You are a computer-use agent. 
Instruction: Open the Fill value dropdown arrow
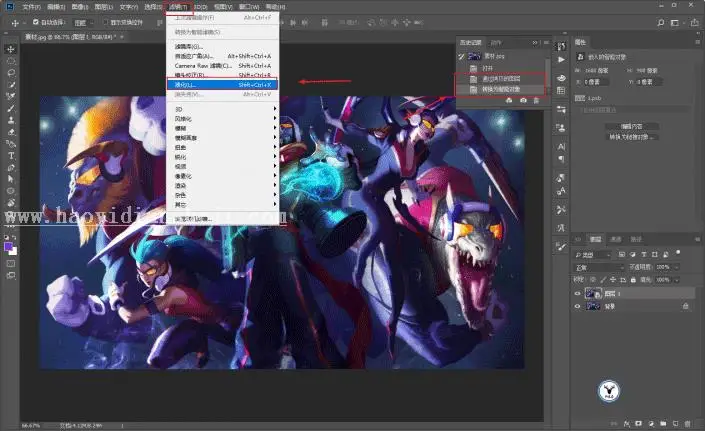pos(677,280)
